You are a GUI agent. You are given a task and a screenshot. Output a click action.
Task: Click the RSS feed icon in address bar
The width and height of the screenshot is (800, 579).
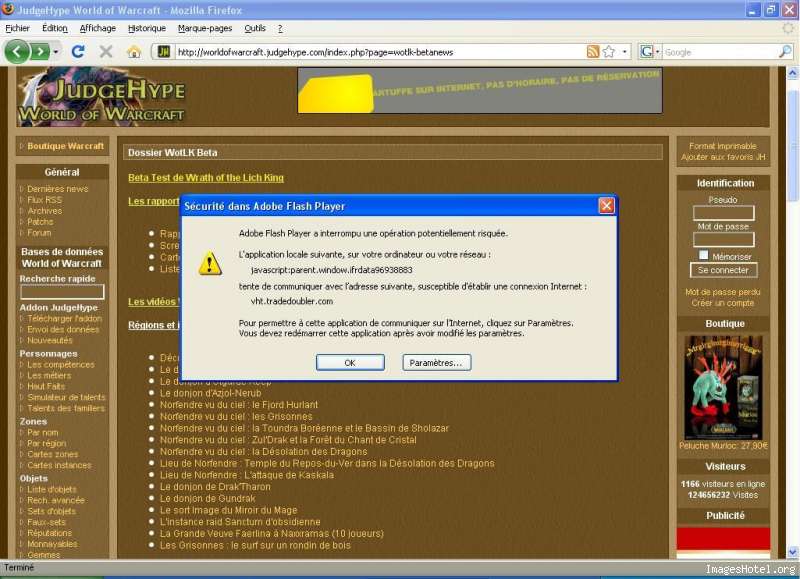tap(593, 51)
